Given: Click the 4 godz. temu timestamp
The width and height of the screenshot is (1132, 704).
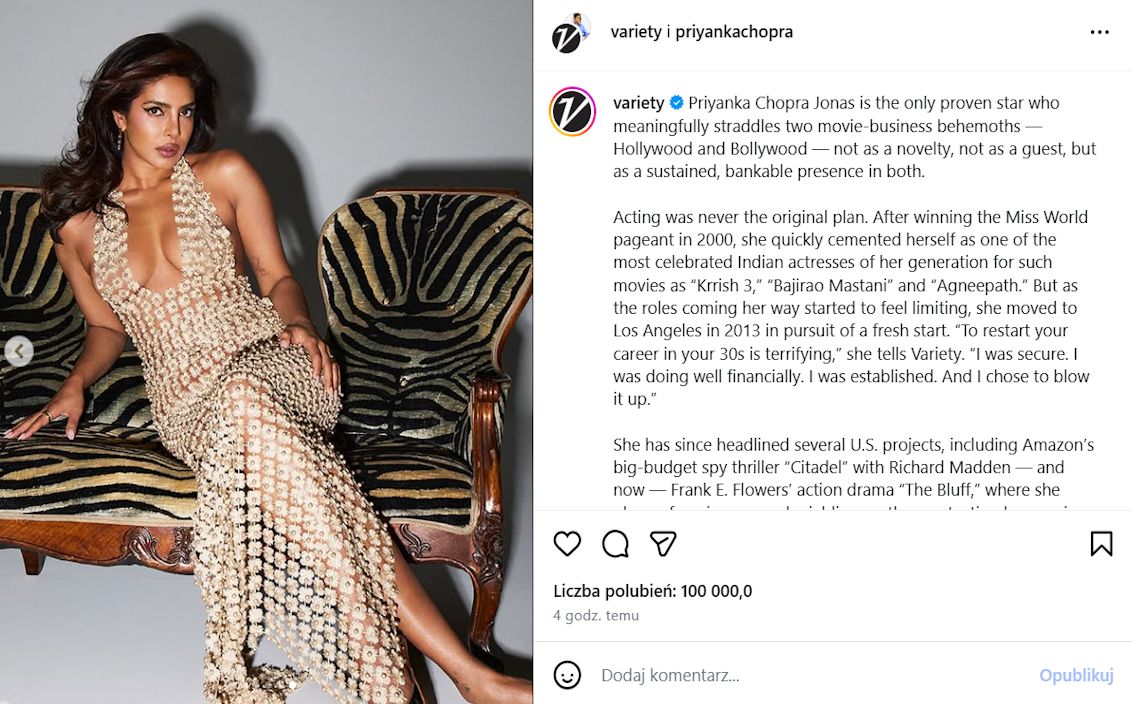Looking at the screenshot, I should click(596, 616).
